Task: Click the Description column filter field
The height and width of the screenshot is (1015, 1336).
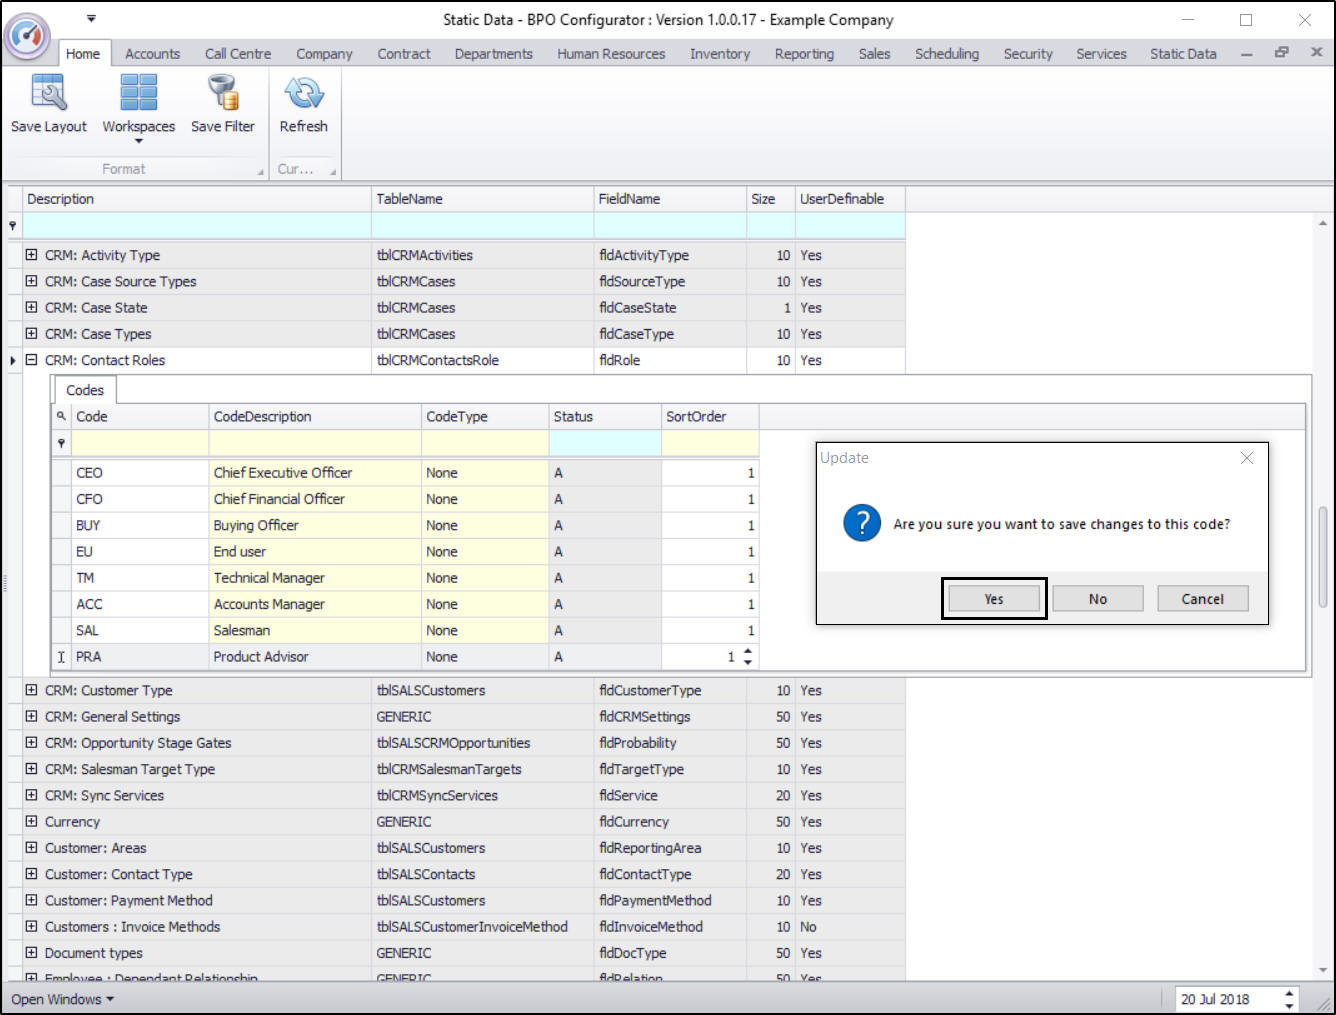Action: pyautogui.click(x=197, y=226)
